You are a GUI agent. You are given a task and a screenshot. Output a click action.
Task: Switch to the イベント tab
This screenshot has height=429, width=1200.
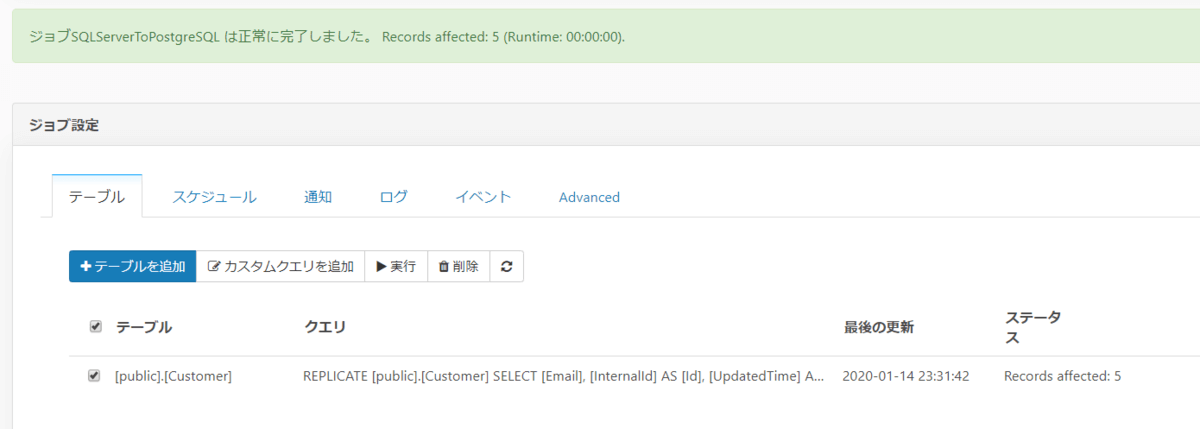tap(483, 197)
